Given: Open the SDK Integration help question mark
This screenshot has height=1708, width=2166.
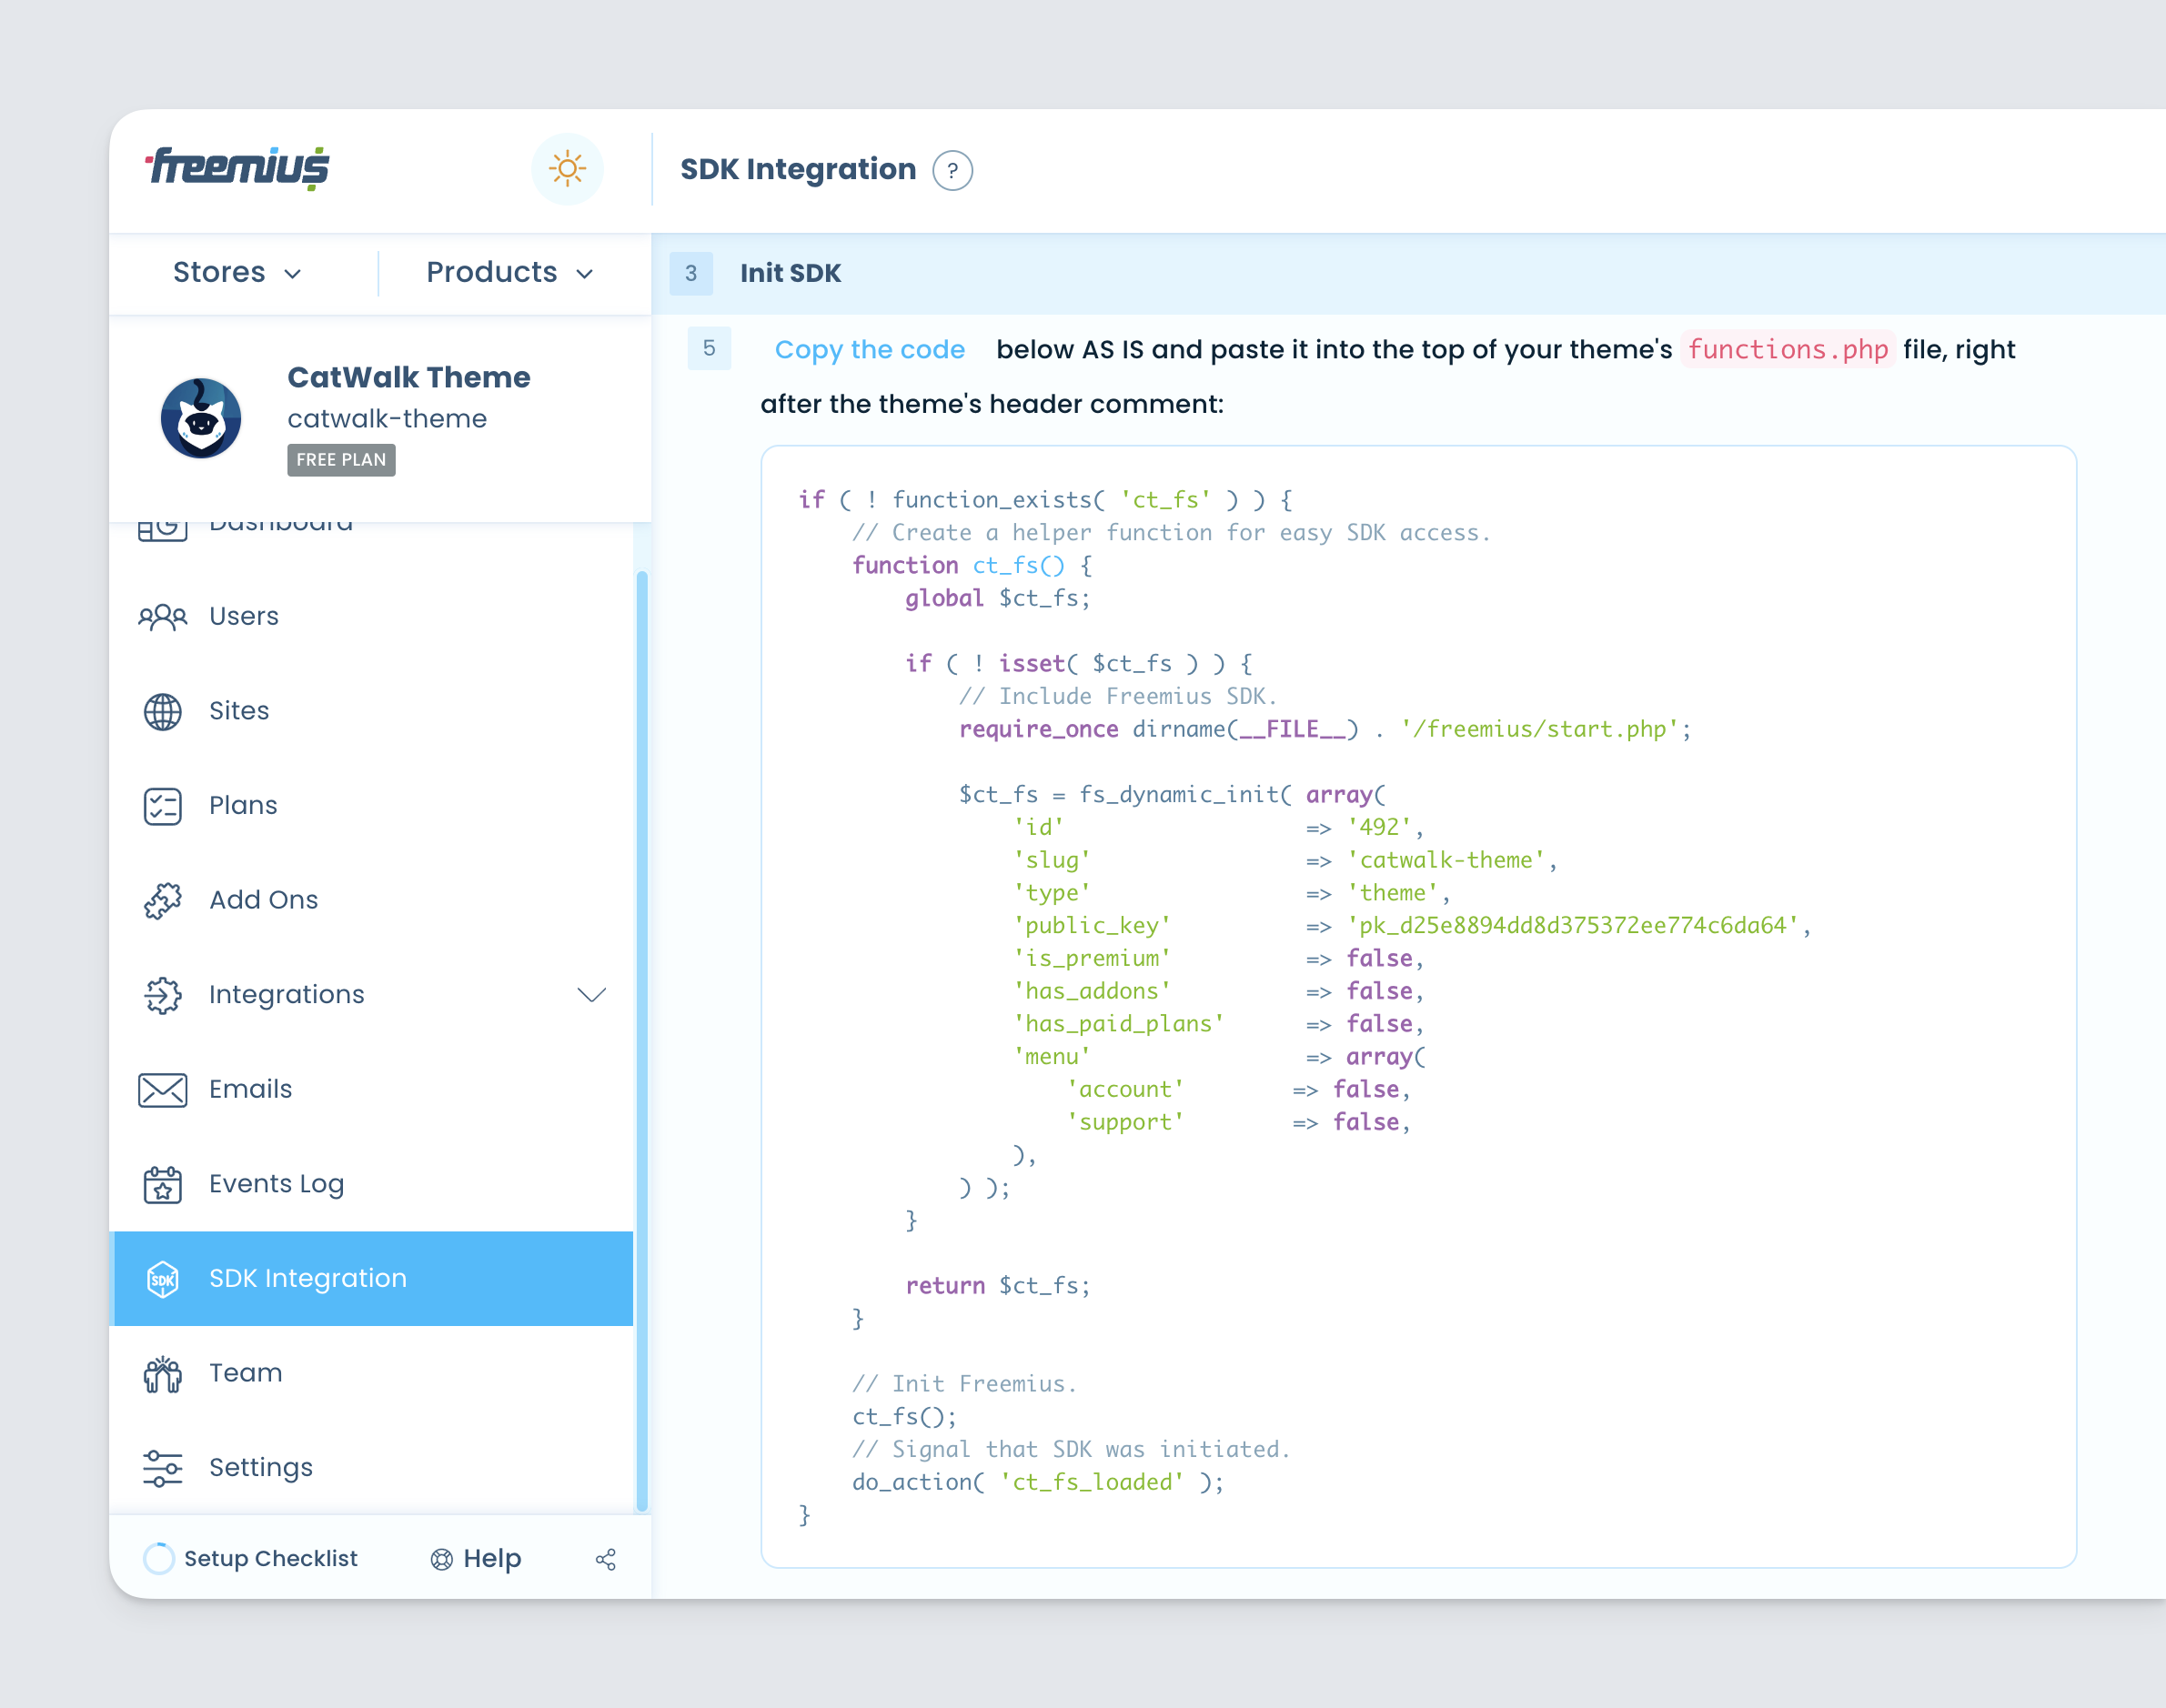Looking at the screenshot, I should pyautogui.click(x=952, y=170).
